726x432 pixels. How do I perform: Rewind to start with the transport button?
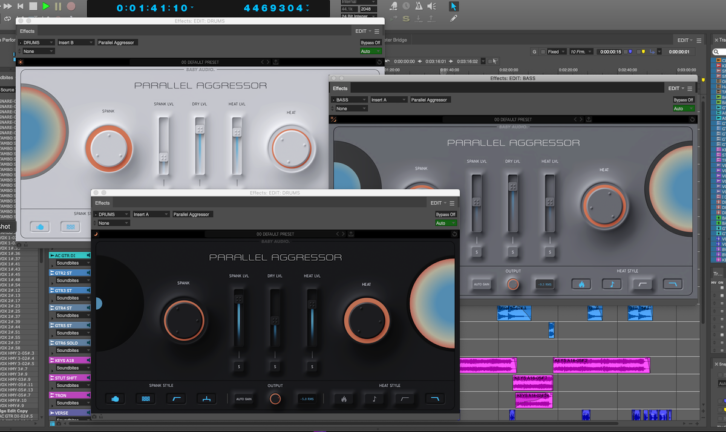(x=20, y=6)
